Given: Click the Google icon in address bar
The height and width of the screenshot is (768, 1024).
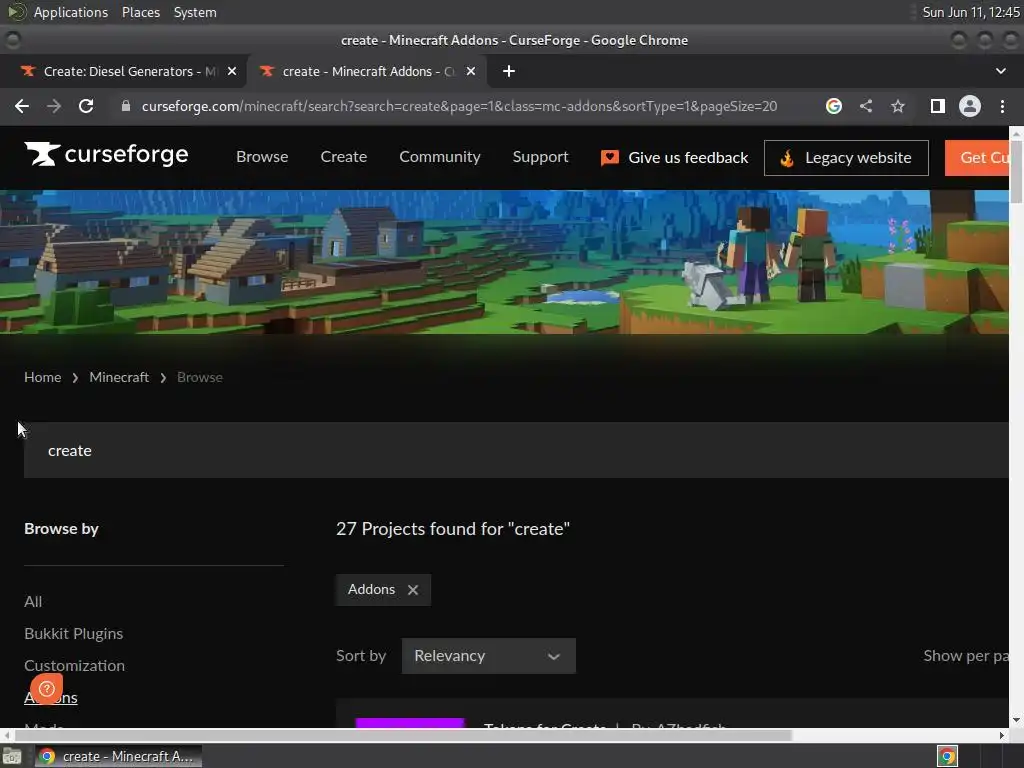Looking at the screenshot, I should point(833,106).
